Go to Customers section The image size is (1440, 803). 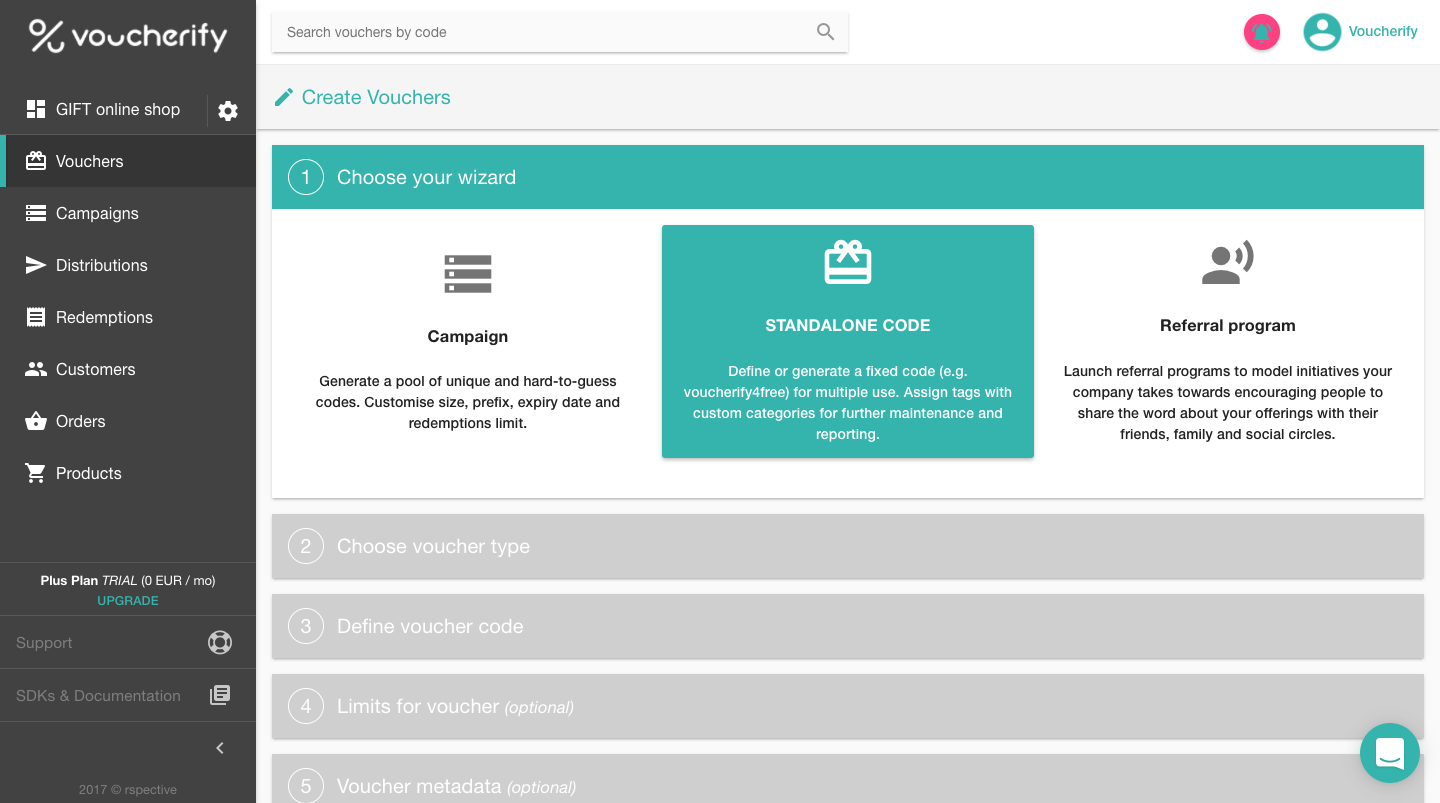[128, 369]
